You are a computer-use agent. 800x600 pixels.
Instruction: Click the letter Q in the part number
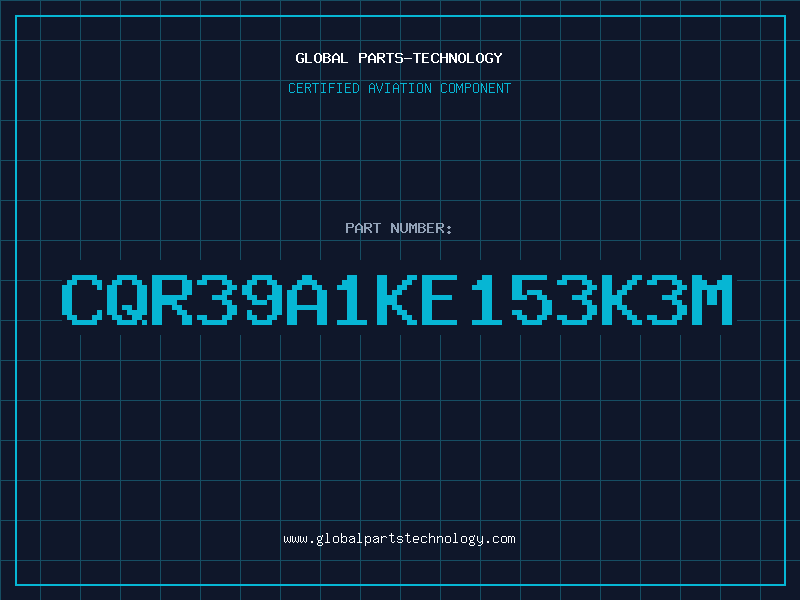(127, 299)
